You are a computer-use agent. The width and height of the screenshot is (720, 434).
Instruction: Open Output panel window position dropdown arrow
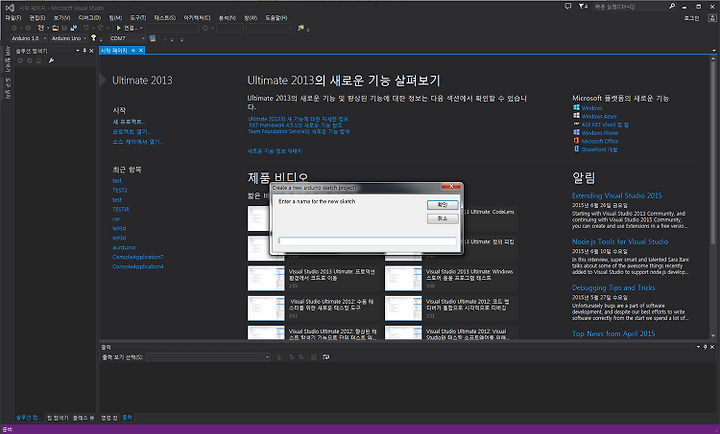(698, 347)
